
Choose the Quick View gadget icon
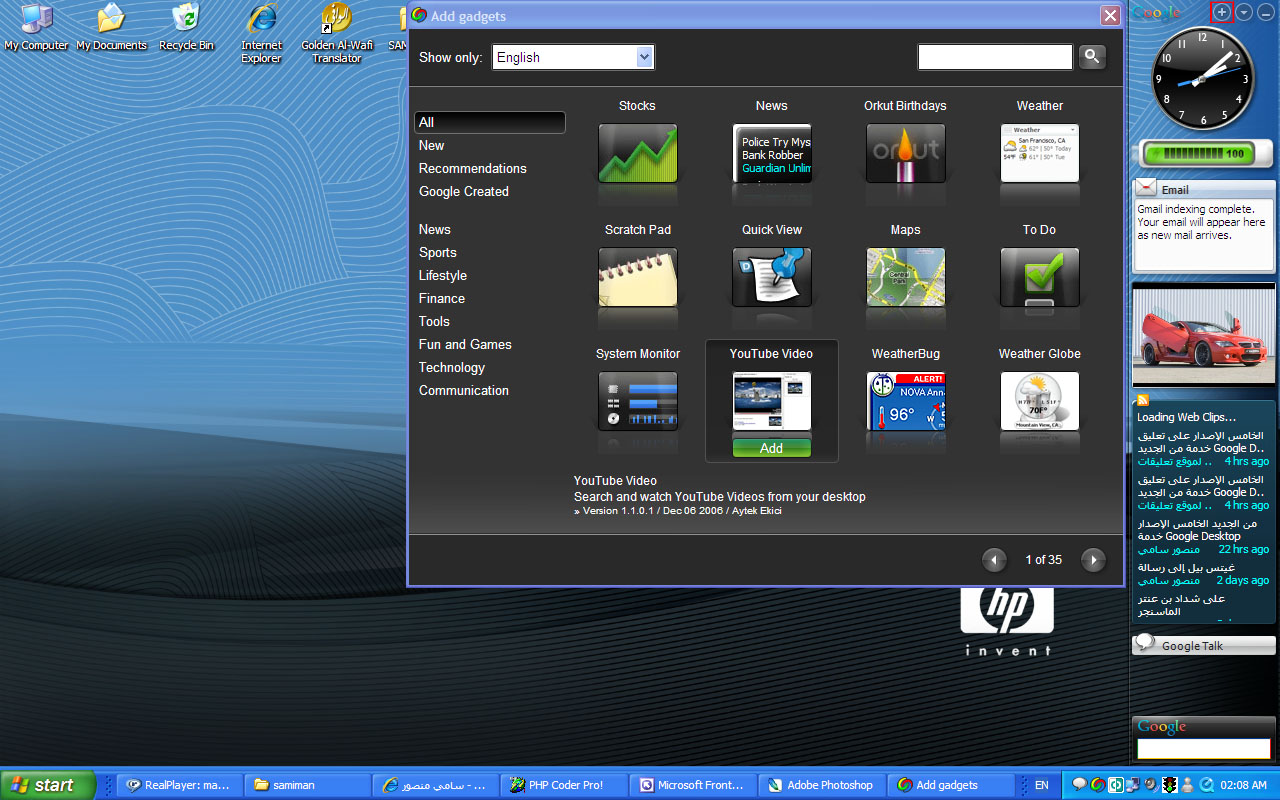[x=772, y=277]
